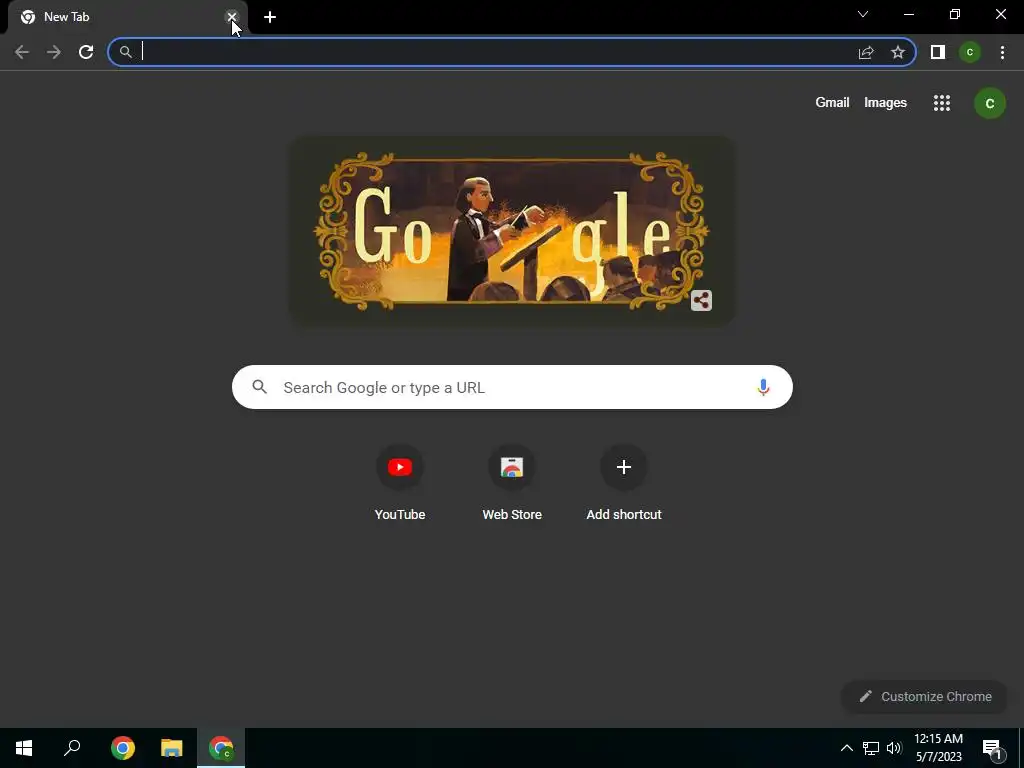Reload the page with the refresh icon
Image resolution: width=1024 pixels, height=768 pixels.
[86, 52]
